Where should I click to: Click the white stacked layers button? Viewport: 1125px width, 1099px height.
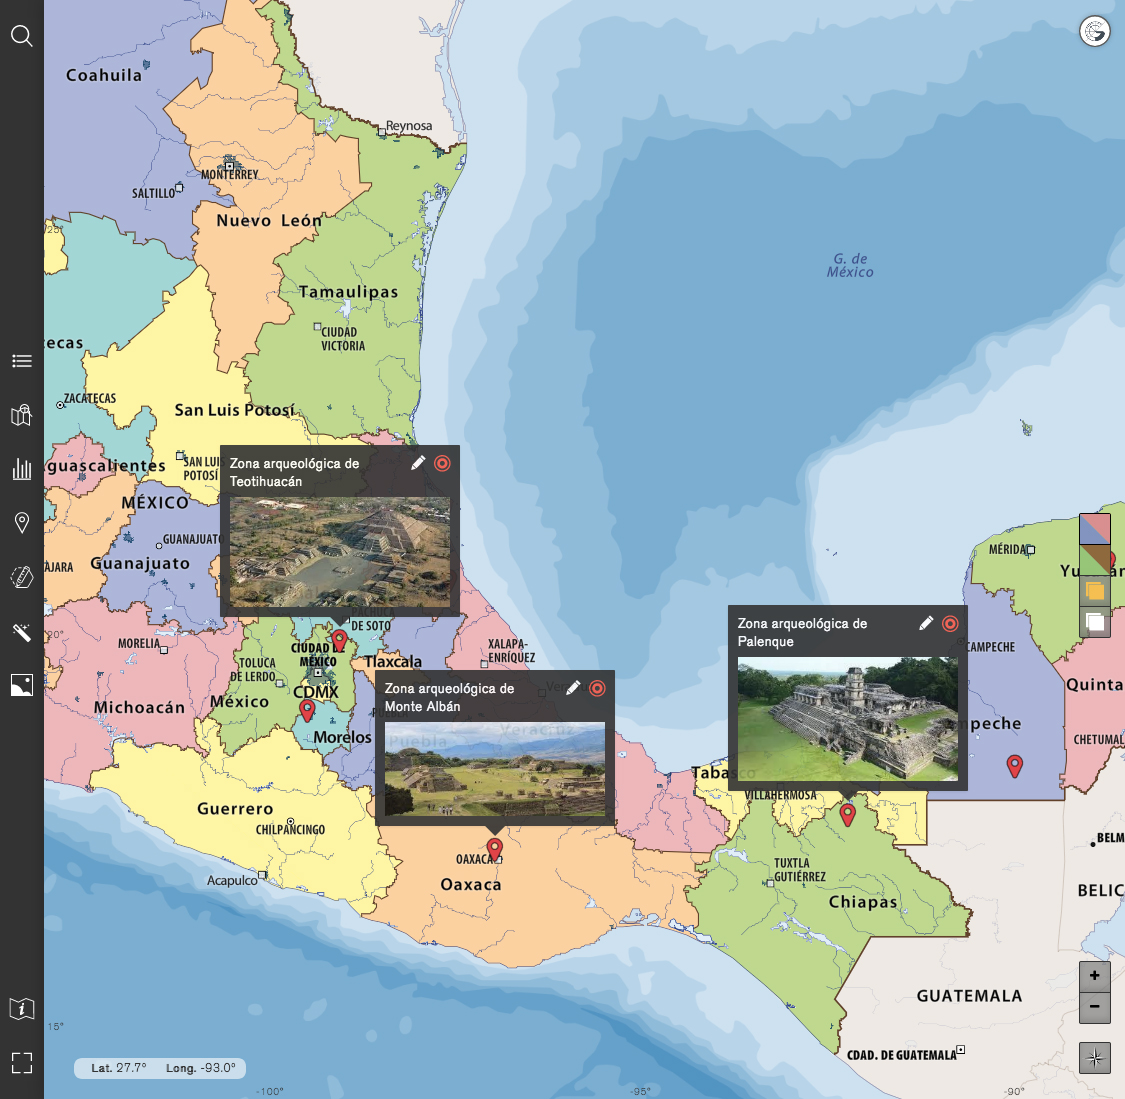1095,622
